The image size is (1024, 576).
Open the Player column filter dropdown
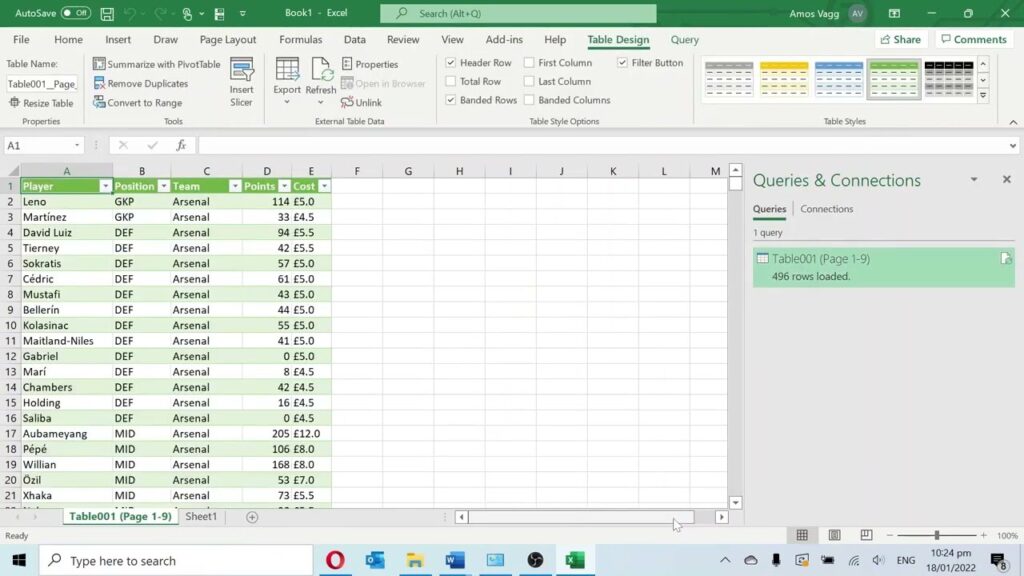click(105, 187)
